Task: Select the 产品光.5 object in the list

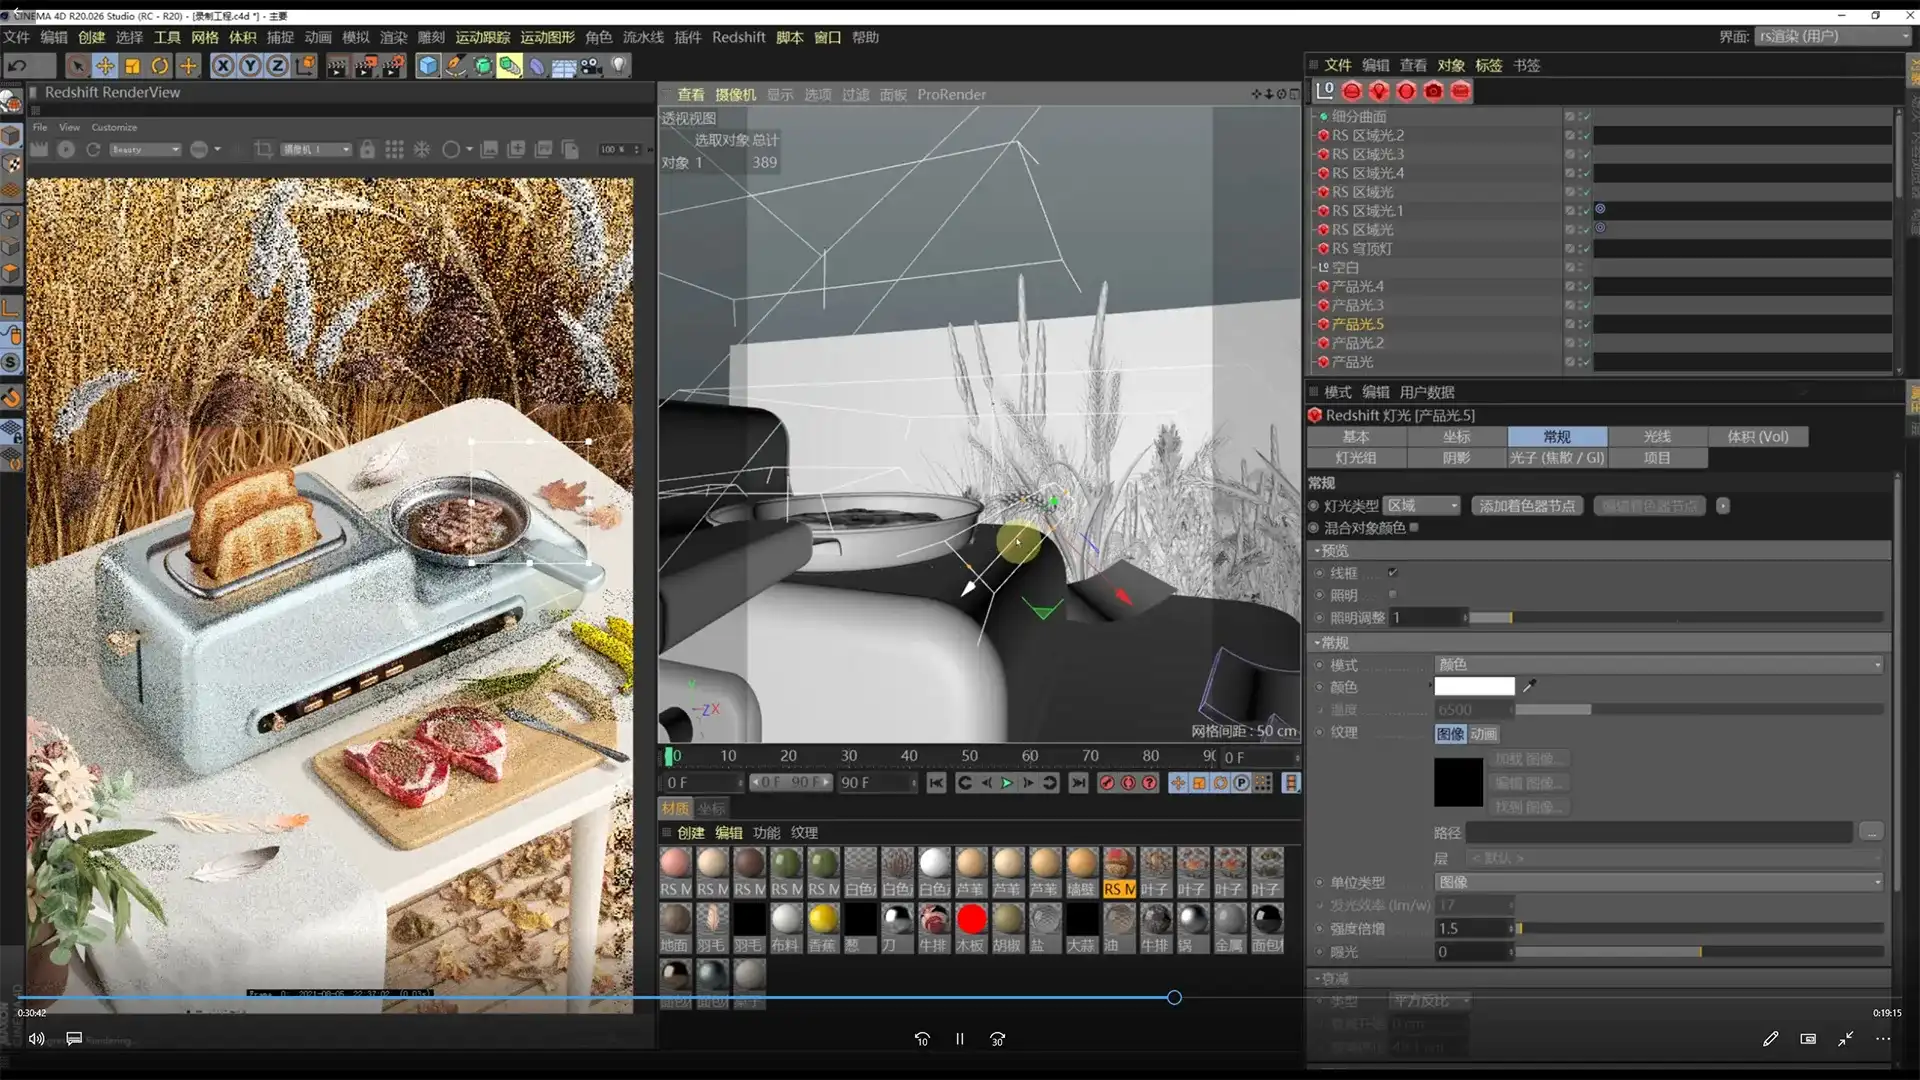Action: pos(1357,324)
